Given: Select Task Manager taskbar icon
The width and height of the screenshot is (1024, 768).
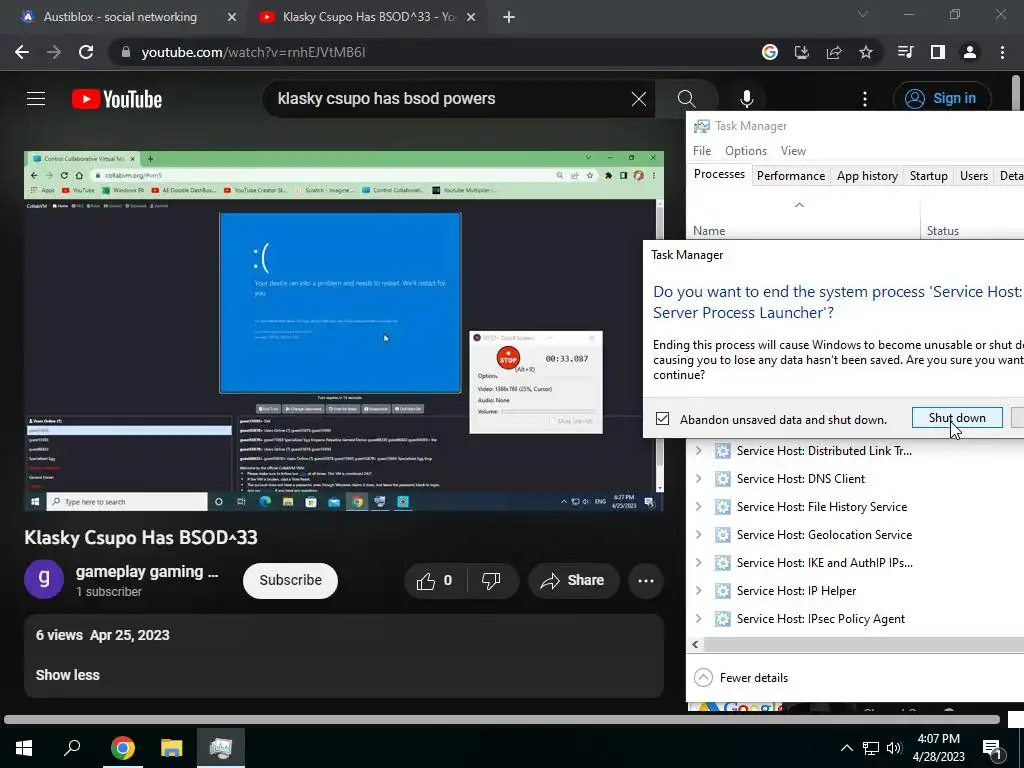Looking at the screenshot, I should click(x=221, y=747).
